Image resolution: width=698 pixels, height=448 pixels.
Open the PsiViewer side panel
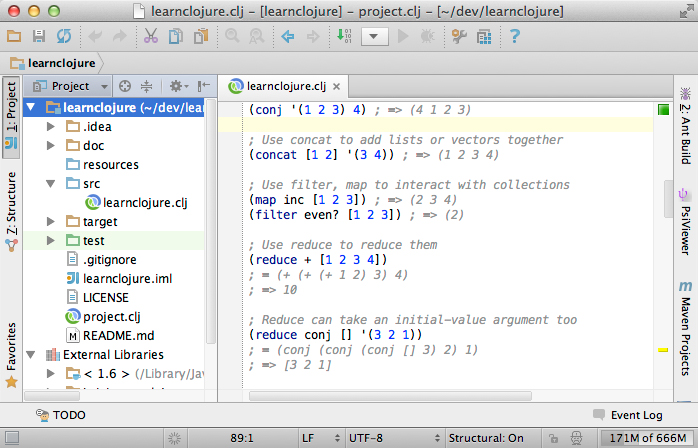point(685,222)
